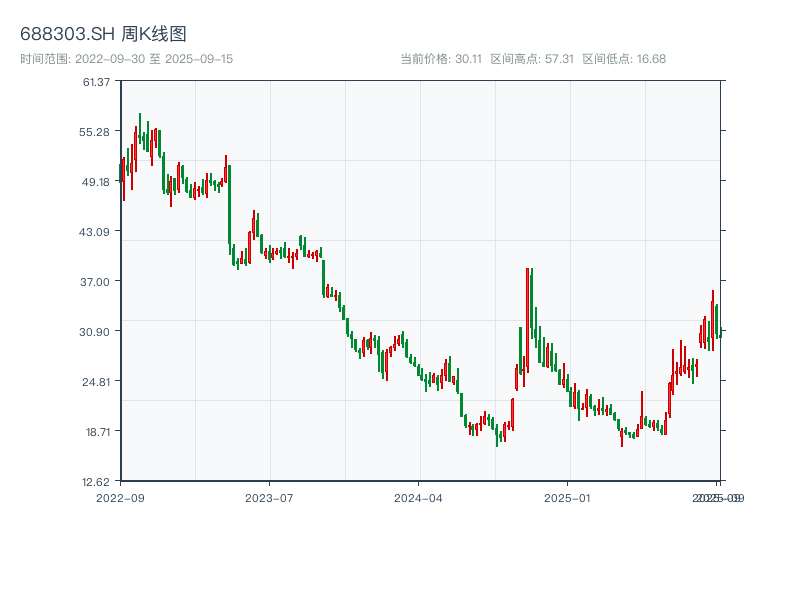Screen dimensions: 800x600
Task: Click the 61.37 y-axis price label
Action: (x=97, y=81)
